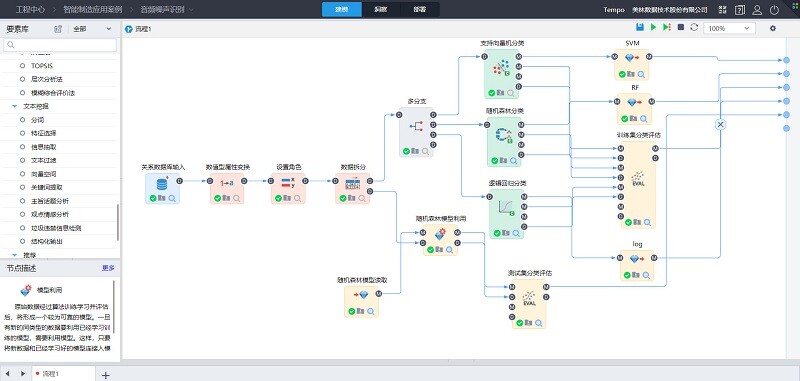This screenshot has height=381, width=800.
Task: Open the user profile icon
Action: point(757,10)
